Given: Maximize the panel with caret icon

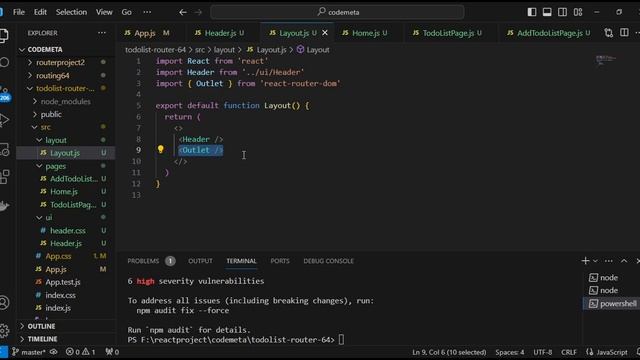Looking at the screenshot, I should (x=624, y=261).
